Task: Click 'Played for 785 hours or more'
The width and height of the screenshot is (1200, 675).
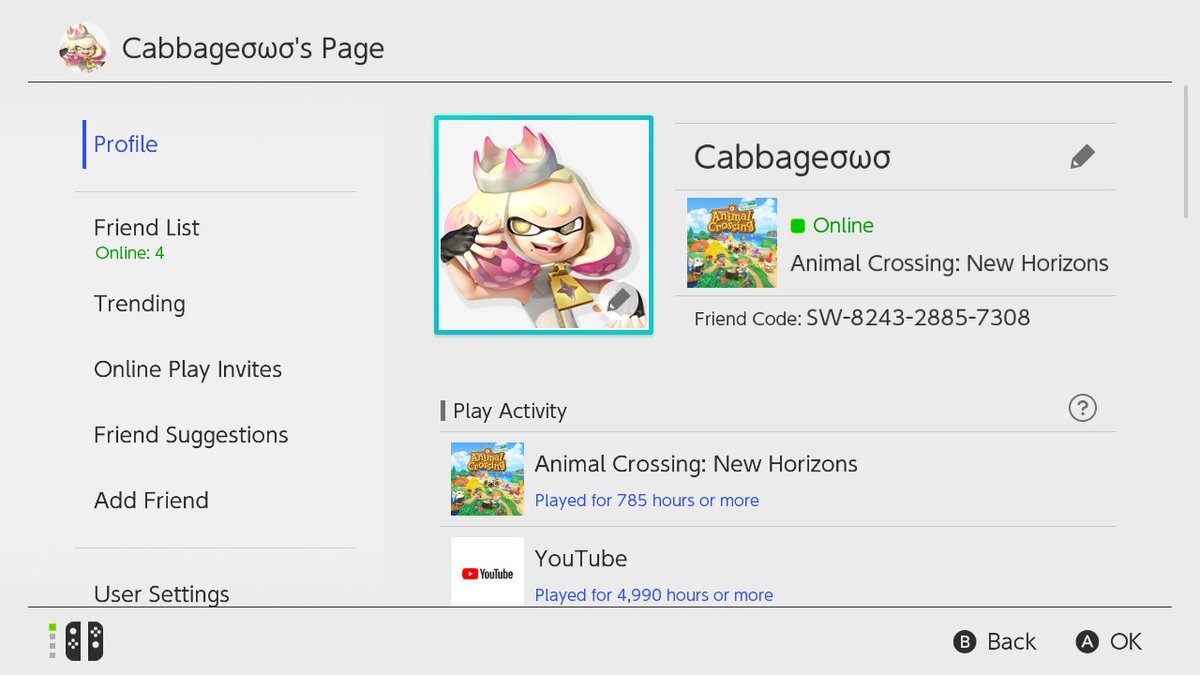Action: coord(647,500)
